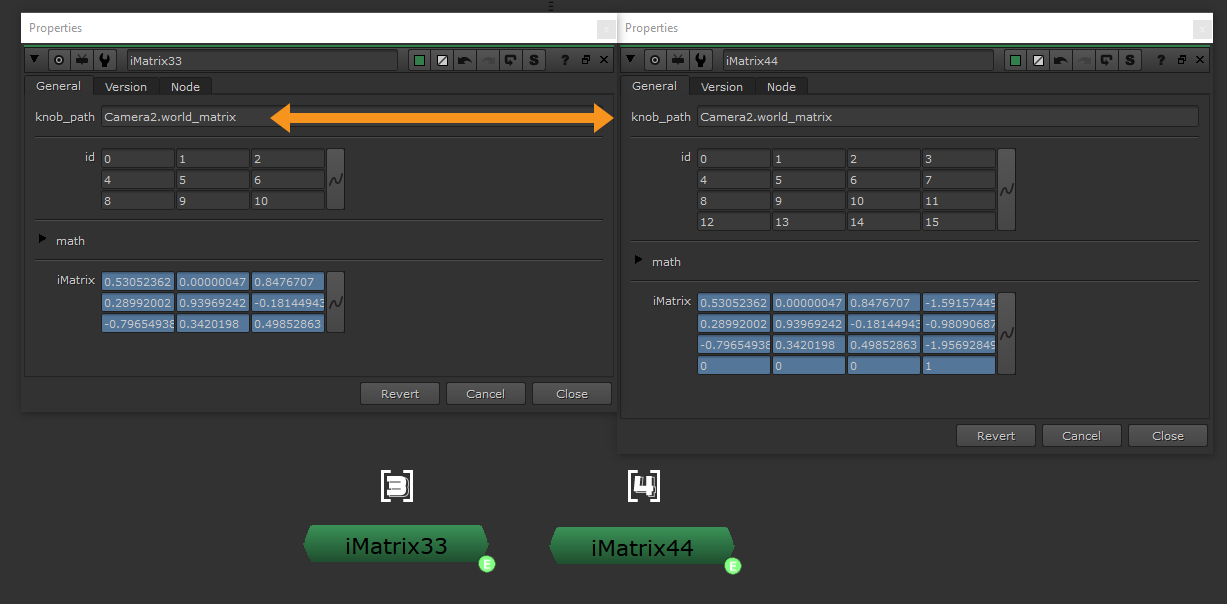Open the wrench settings icon for iMatrix33
1227x604 pixels.
[105, 60]
